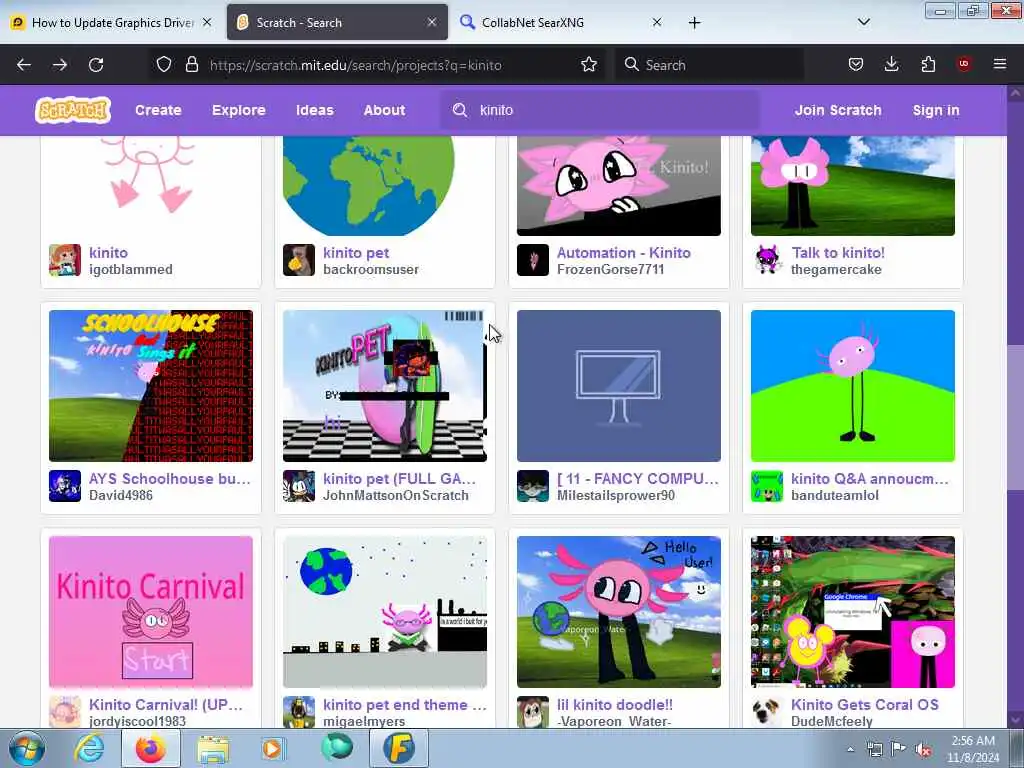Open the Automation - Kinito project title

click(x=624, y=253)
